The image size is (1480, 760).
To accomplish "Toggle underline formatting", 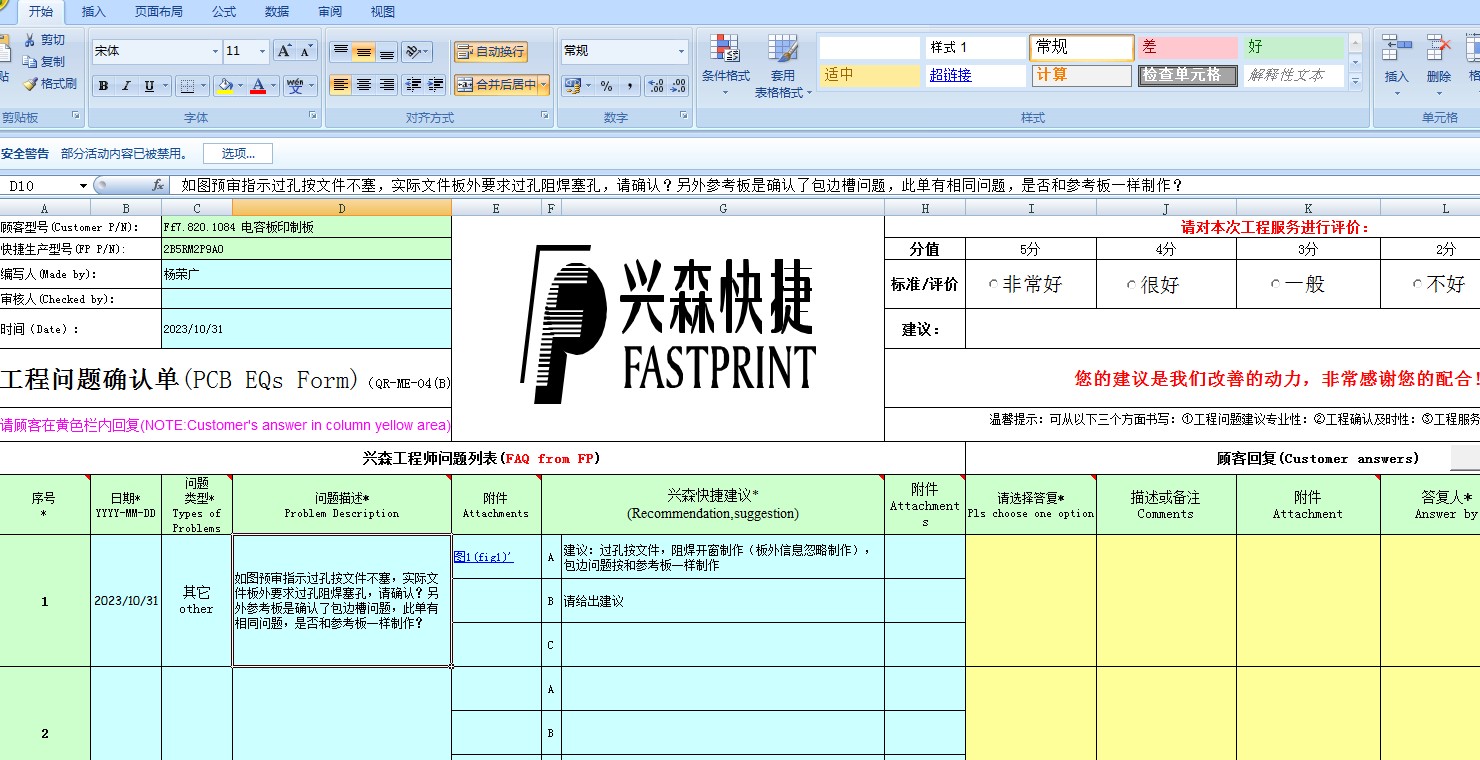I will coord(149,86).
